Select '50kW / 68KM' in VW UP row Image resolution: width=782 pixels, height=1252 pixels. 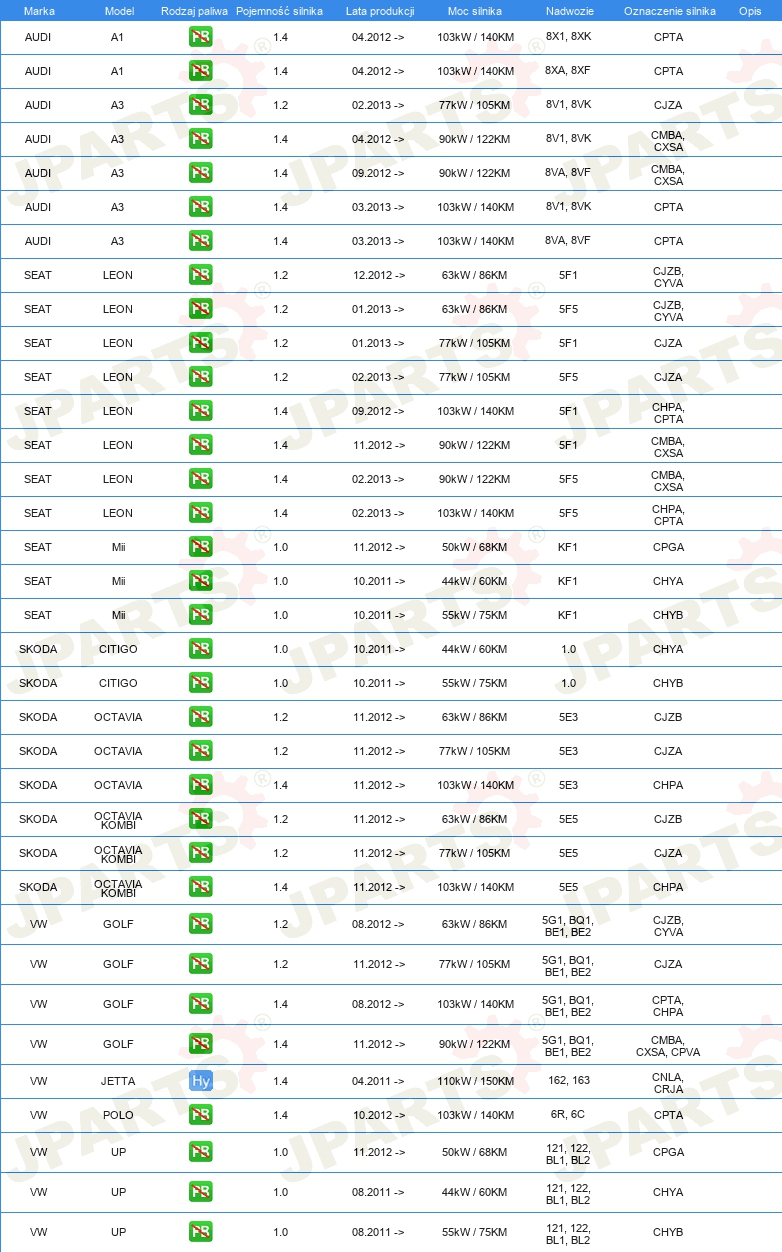pos(475,1152)
